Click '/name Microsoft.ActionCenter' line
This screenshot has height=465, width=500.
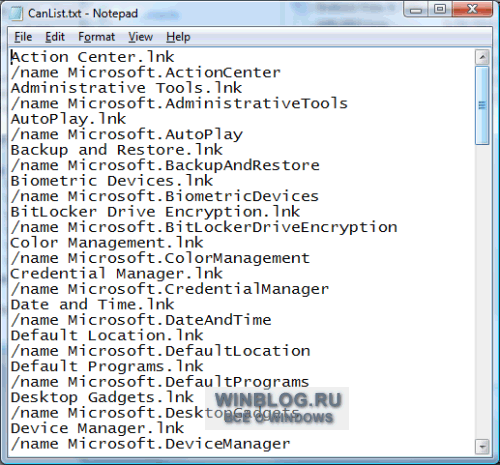coord(146,73)
